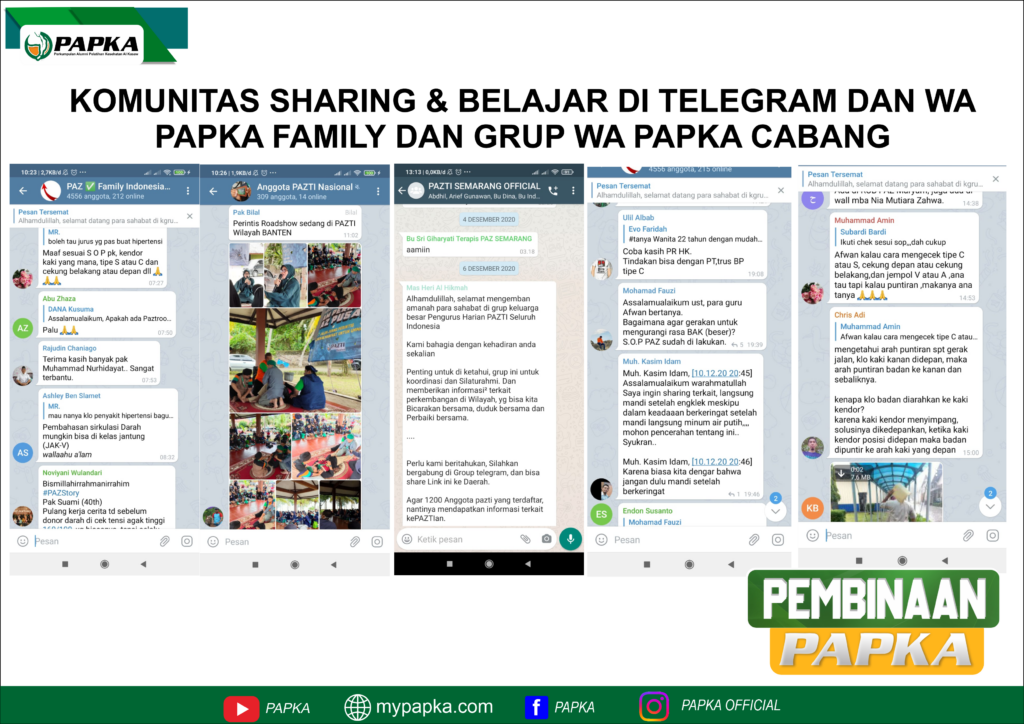
Task: Tap back arrow in PAZ Family Indonesia header
Action: click(24, 191)
